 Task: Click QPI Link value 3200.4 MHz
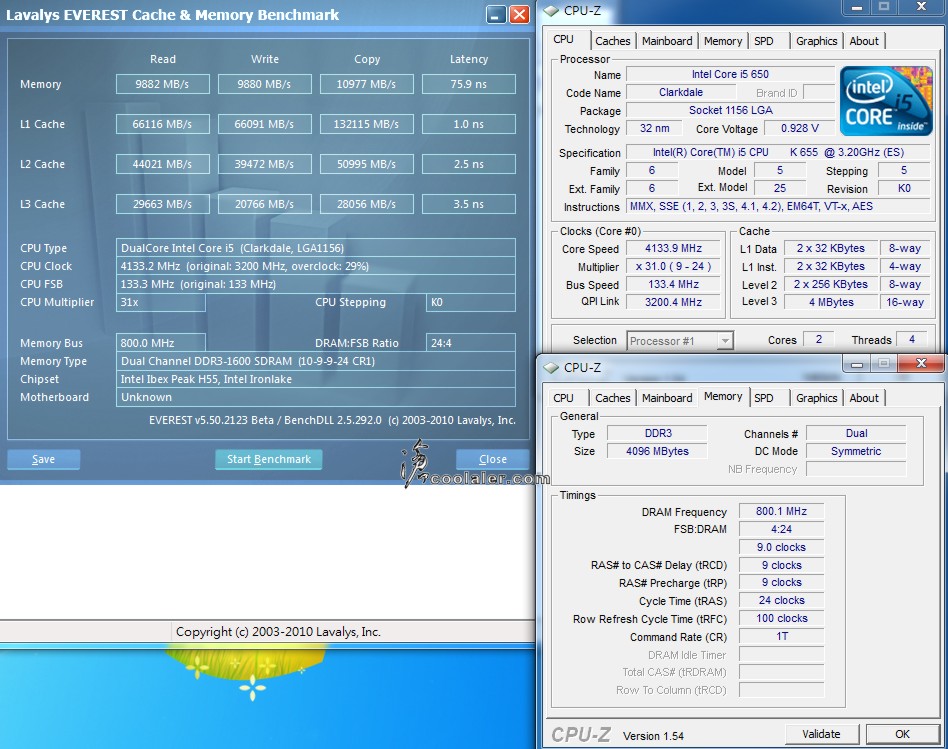674,302
